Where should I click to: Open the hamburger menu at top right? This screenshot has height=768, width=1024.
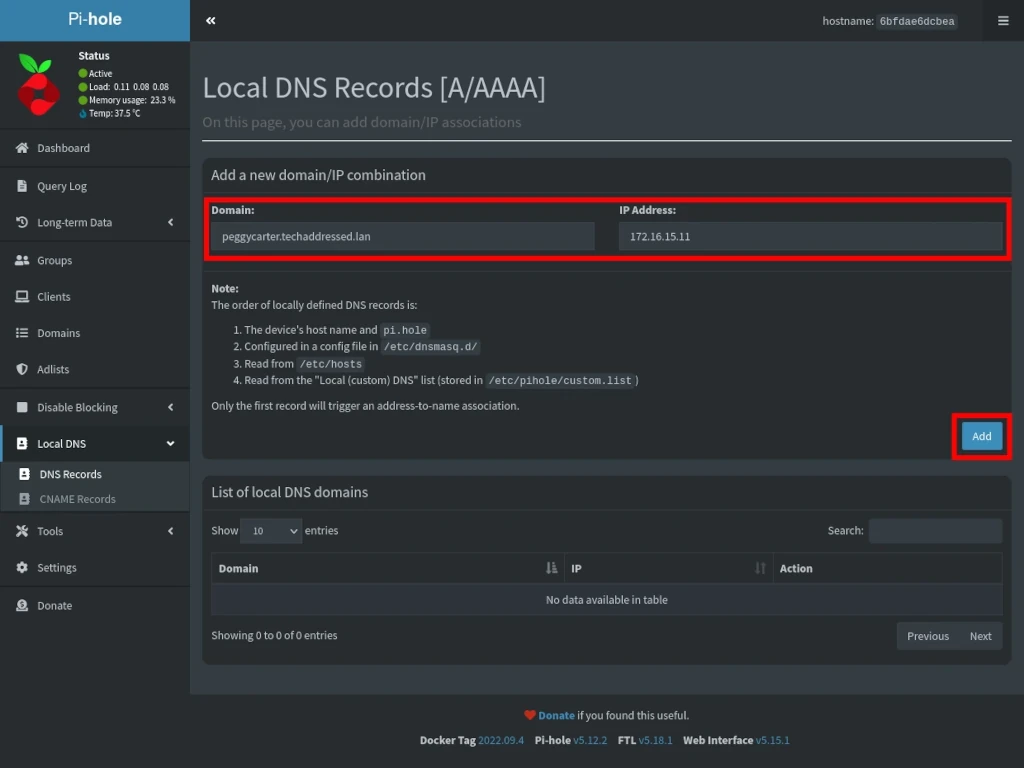1003,21
